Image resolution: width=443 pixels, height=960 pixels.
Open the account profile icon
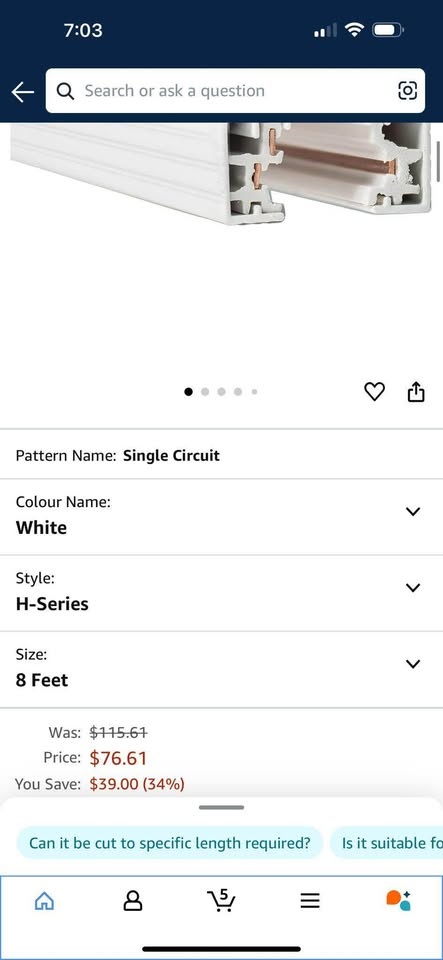pos(133,900)
